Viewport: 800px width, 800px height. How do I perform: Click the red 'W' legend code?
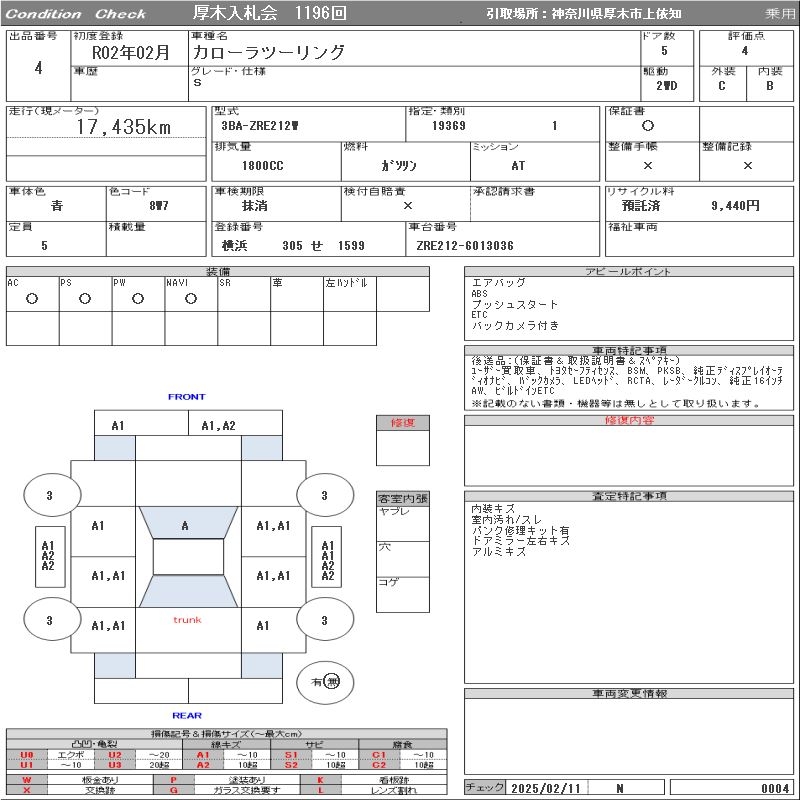point(27,780)
